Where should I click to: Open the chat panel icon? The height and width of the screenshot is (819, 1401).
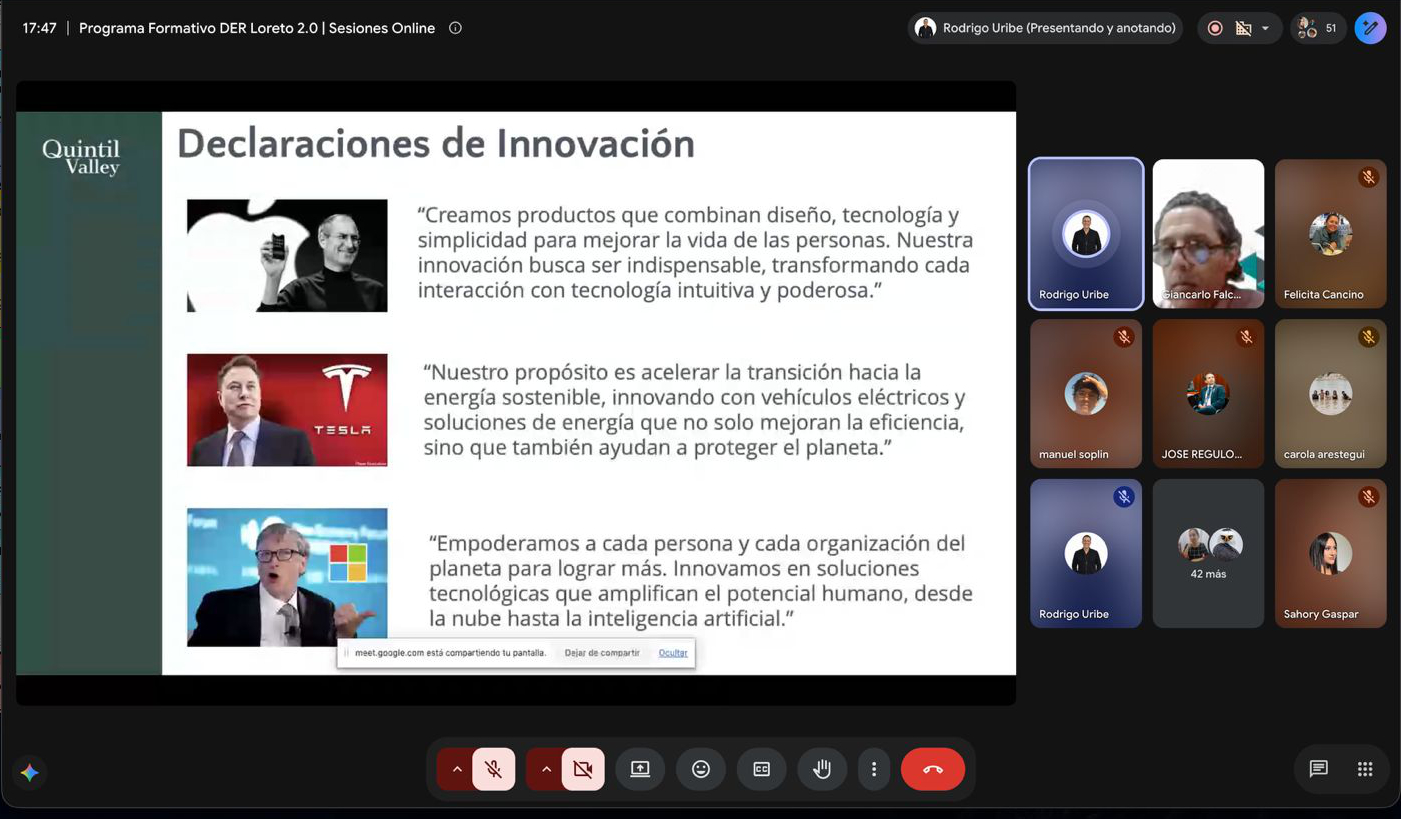(x=1318, y=769)
